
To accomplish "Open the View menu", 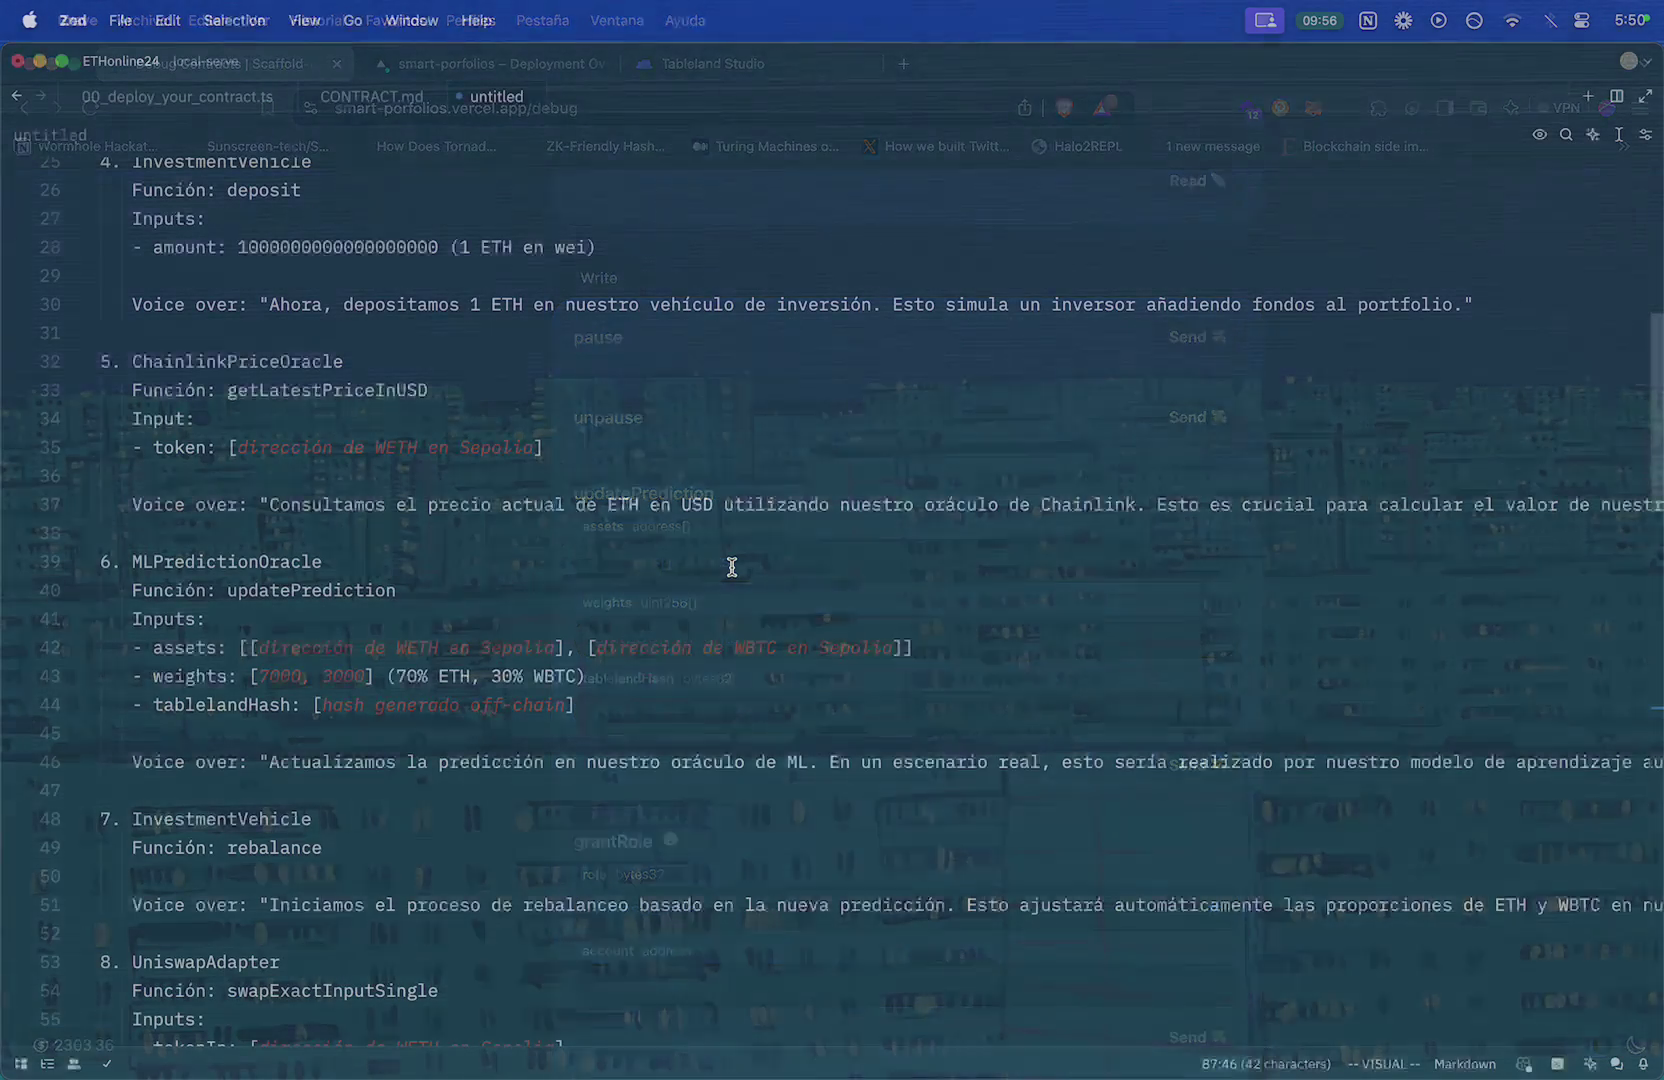I will click(x=304, y=20).
